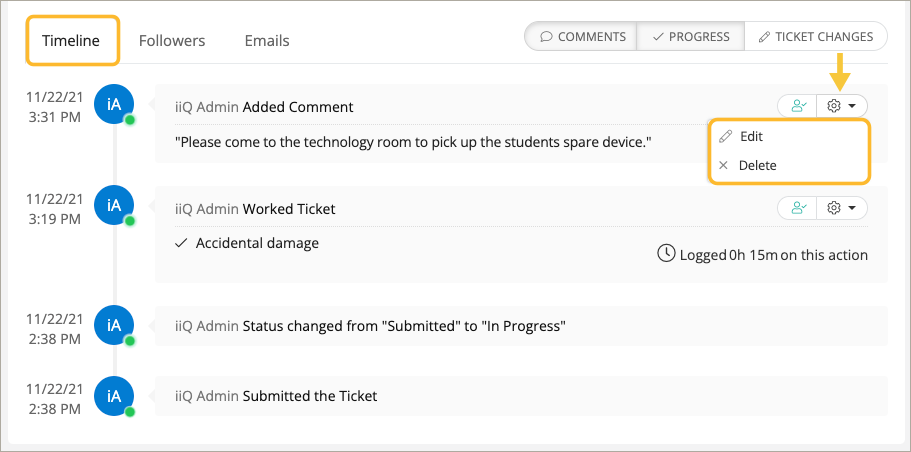Switch to the Followers tab
911x452 pixels.
point(172,41)
